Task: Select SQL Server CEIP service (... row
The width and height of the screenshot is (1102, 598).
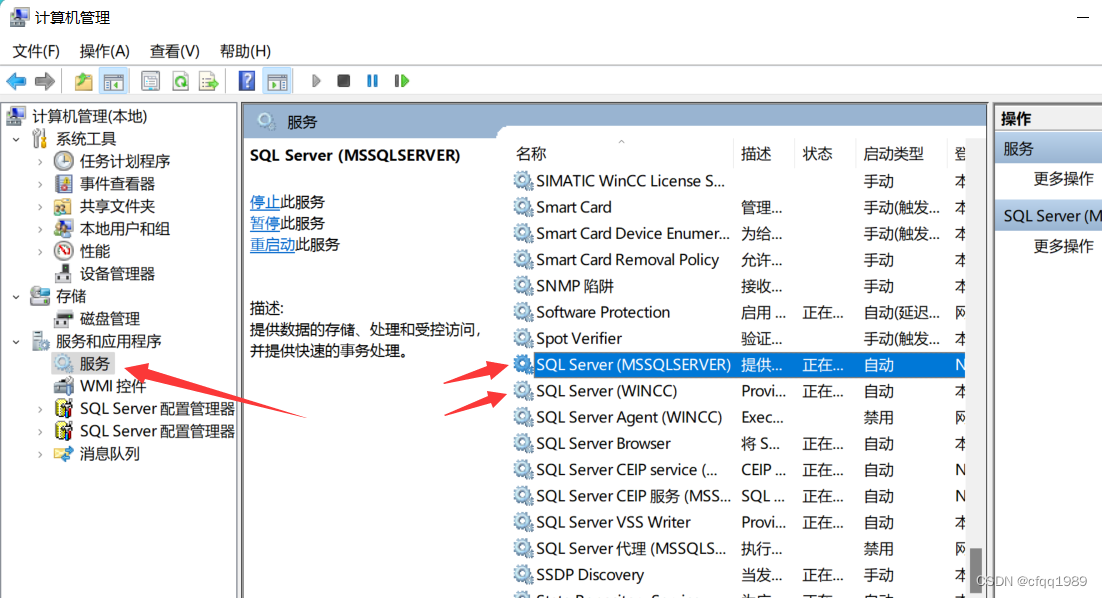Action: [738, 469]
